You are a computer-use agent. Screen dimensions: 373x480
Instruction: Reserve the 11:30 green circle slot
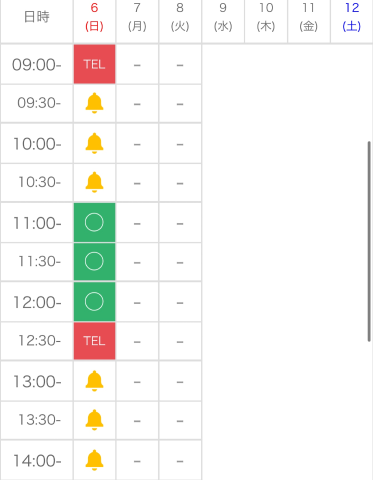(94, 262)
